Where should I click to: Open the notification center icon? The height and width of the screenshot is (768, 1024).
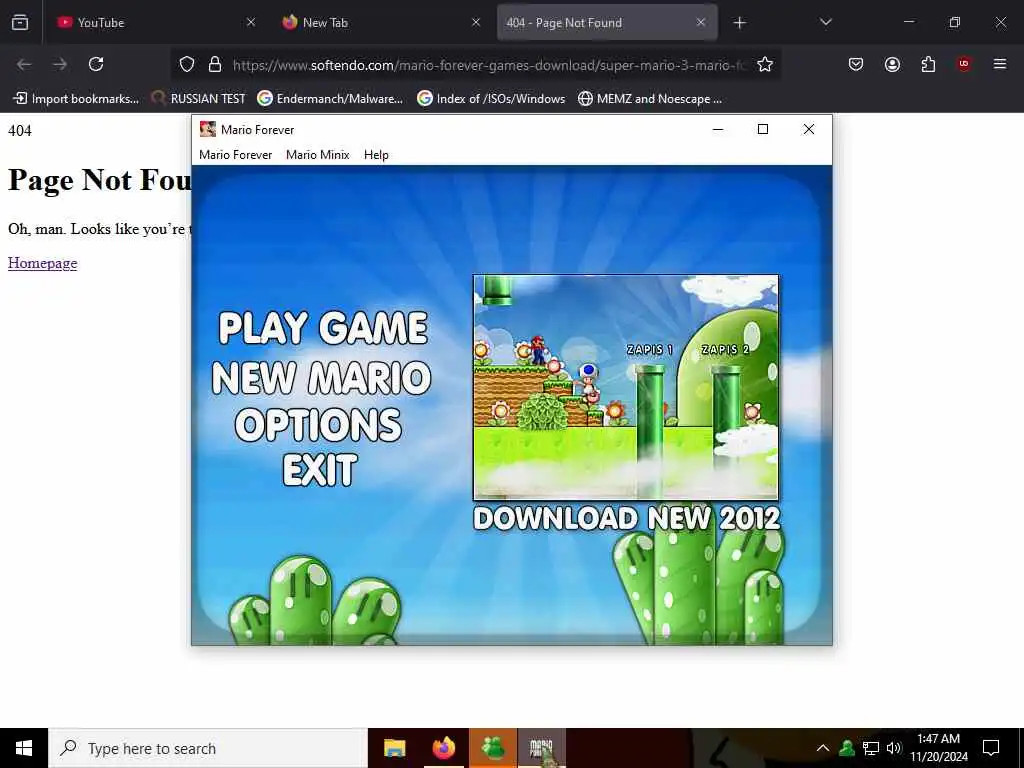991,748
